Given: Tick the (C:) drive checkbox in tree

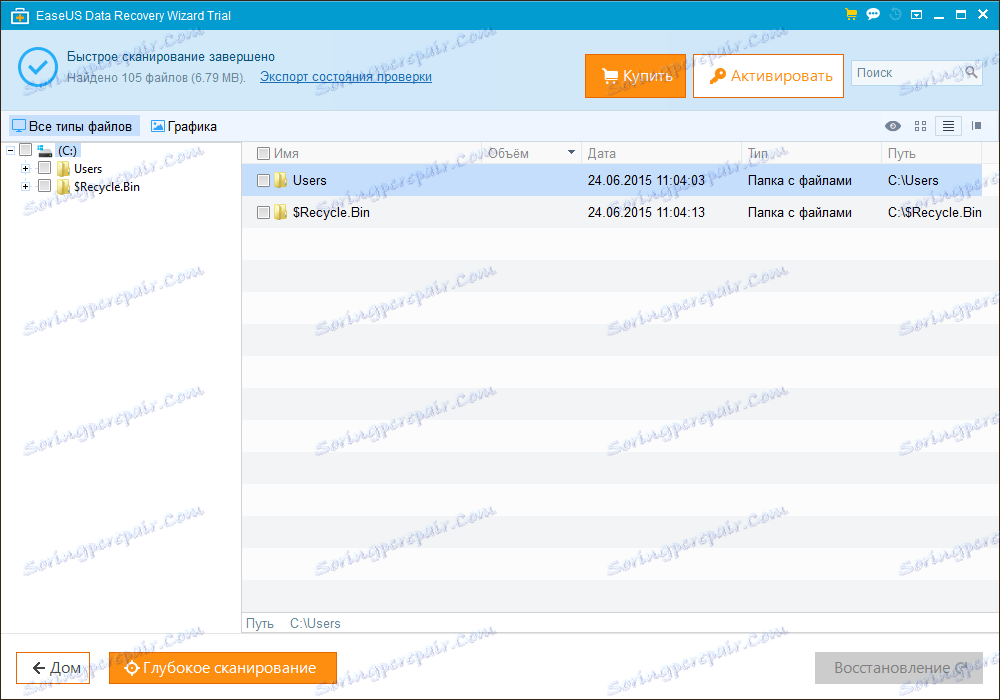Looking at the screenshot, I should coord(26,150).
